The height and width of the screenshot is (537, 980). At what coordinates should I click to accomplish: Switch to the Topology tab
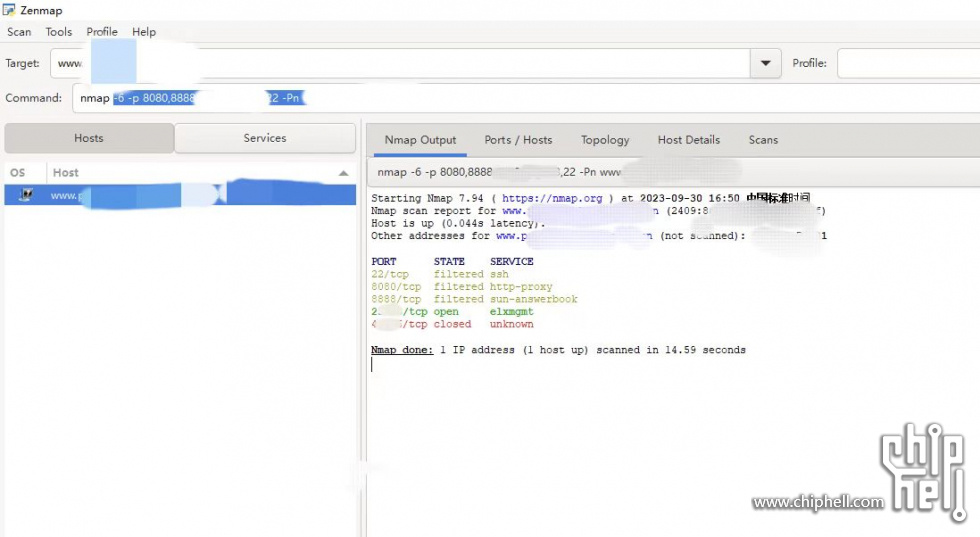[x=605, y=140]
